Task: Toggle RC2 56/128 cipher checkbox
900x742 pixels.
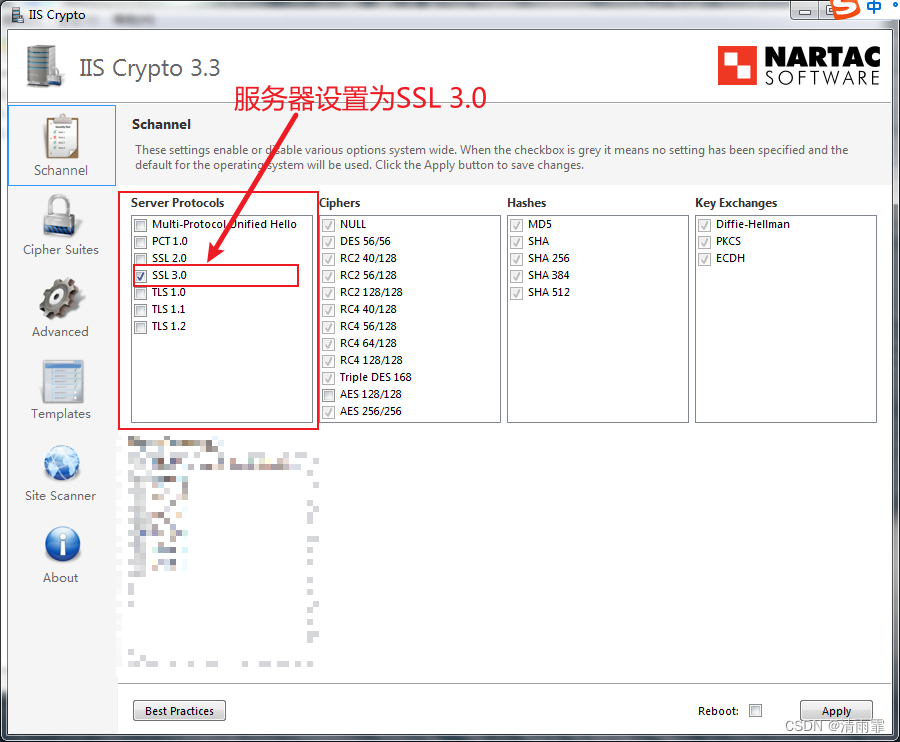Action: pos(328,275)
